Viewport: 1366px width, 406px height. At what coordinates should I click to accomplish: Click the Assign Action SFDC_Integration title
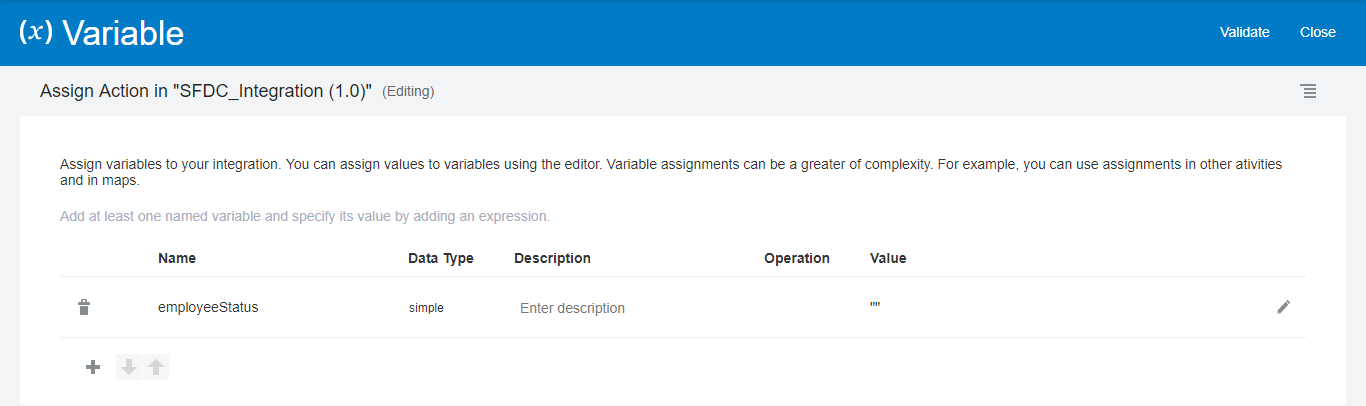coord(206,91)
